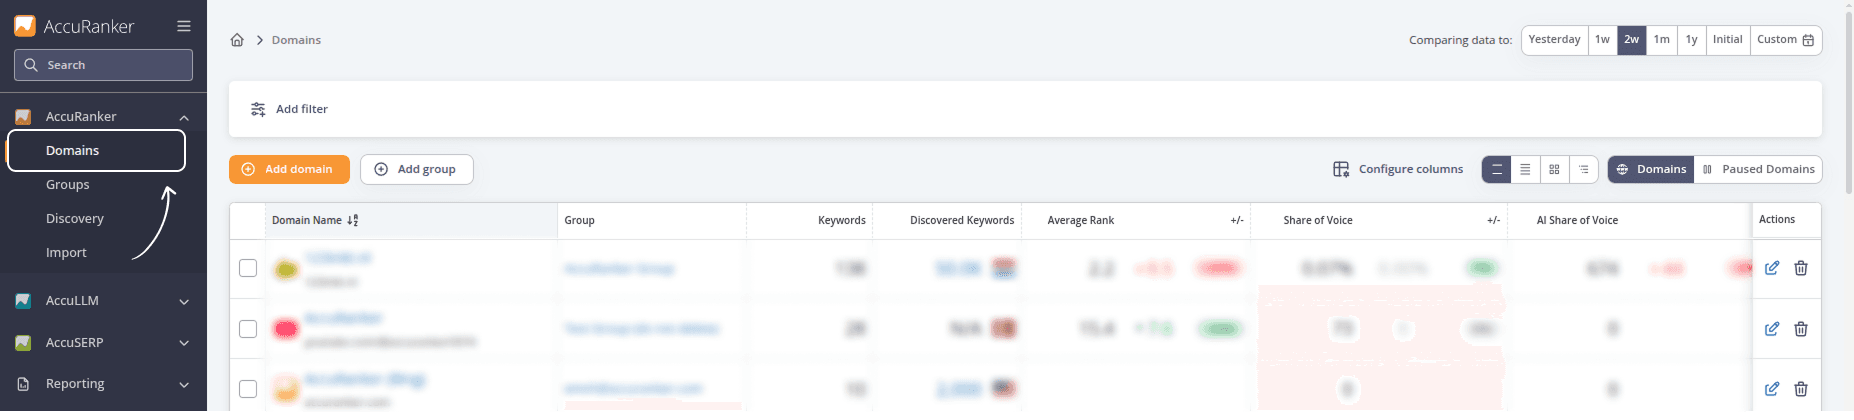This screenshot has height=420, width=1854.
Task: Select the 1w comparison period
Action: 1603,40
